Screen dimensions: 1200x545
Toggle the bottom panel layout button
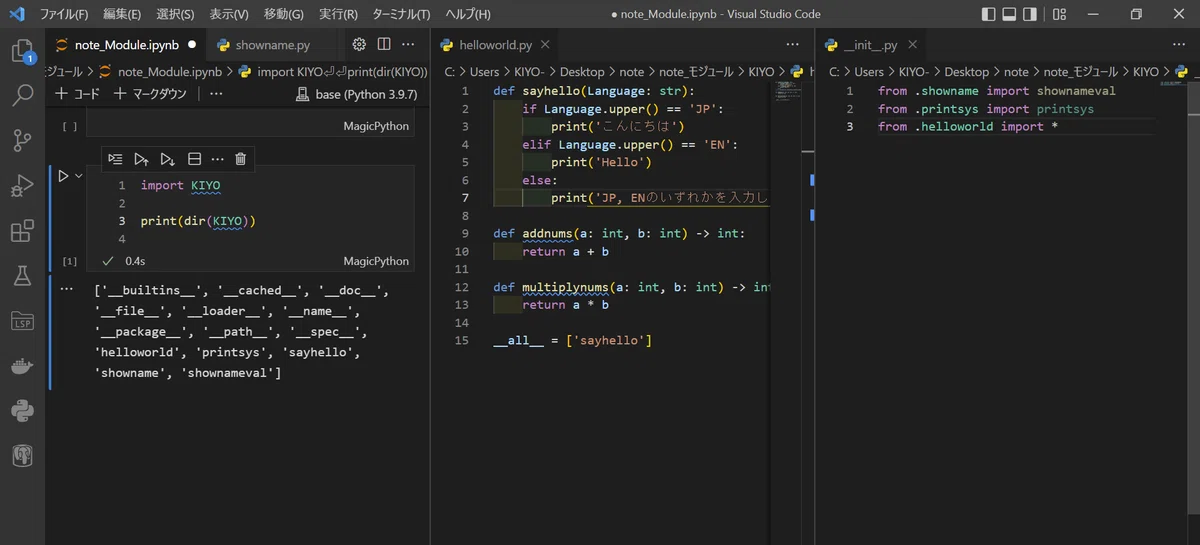pos(1009,14)
